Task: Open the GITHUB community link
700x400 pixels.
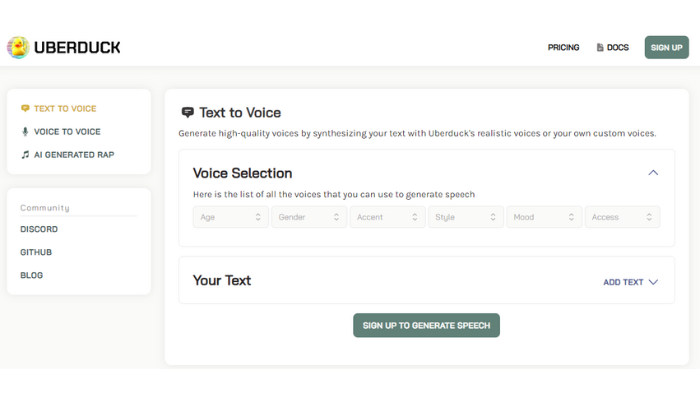Action: (x=36, y=252)
